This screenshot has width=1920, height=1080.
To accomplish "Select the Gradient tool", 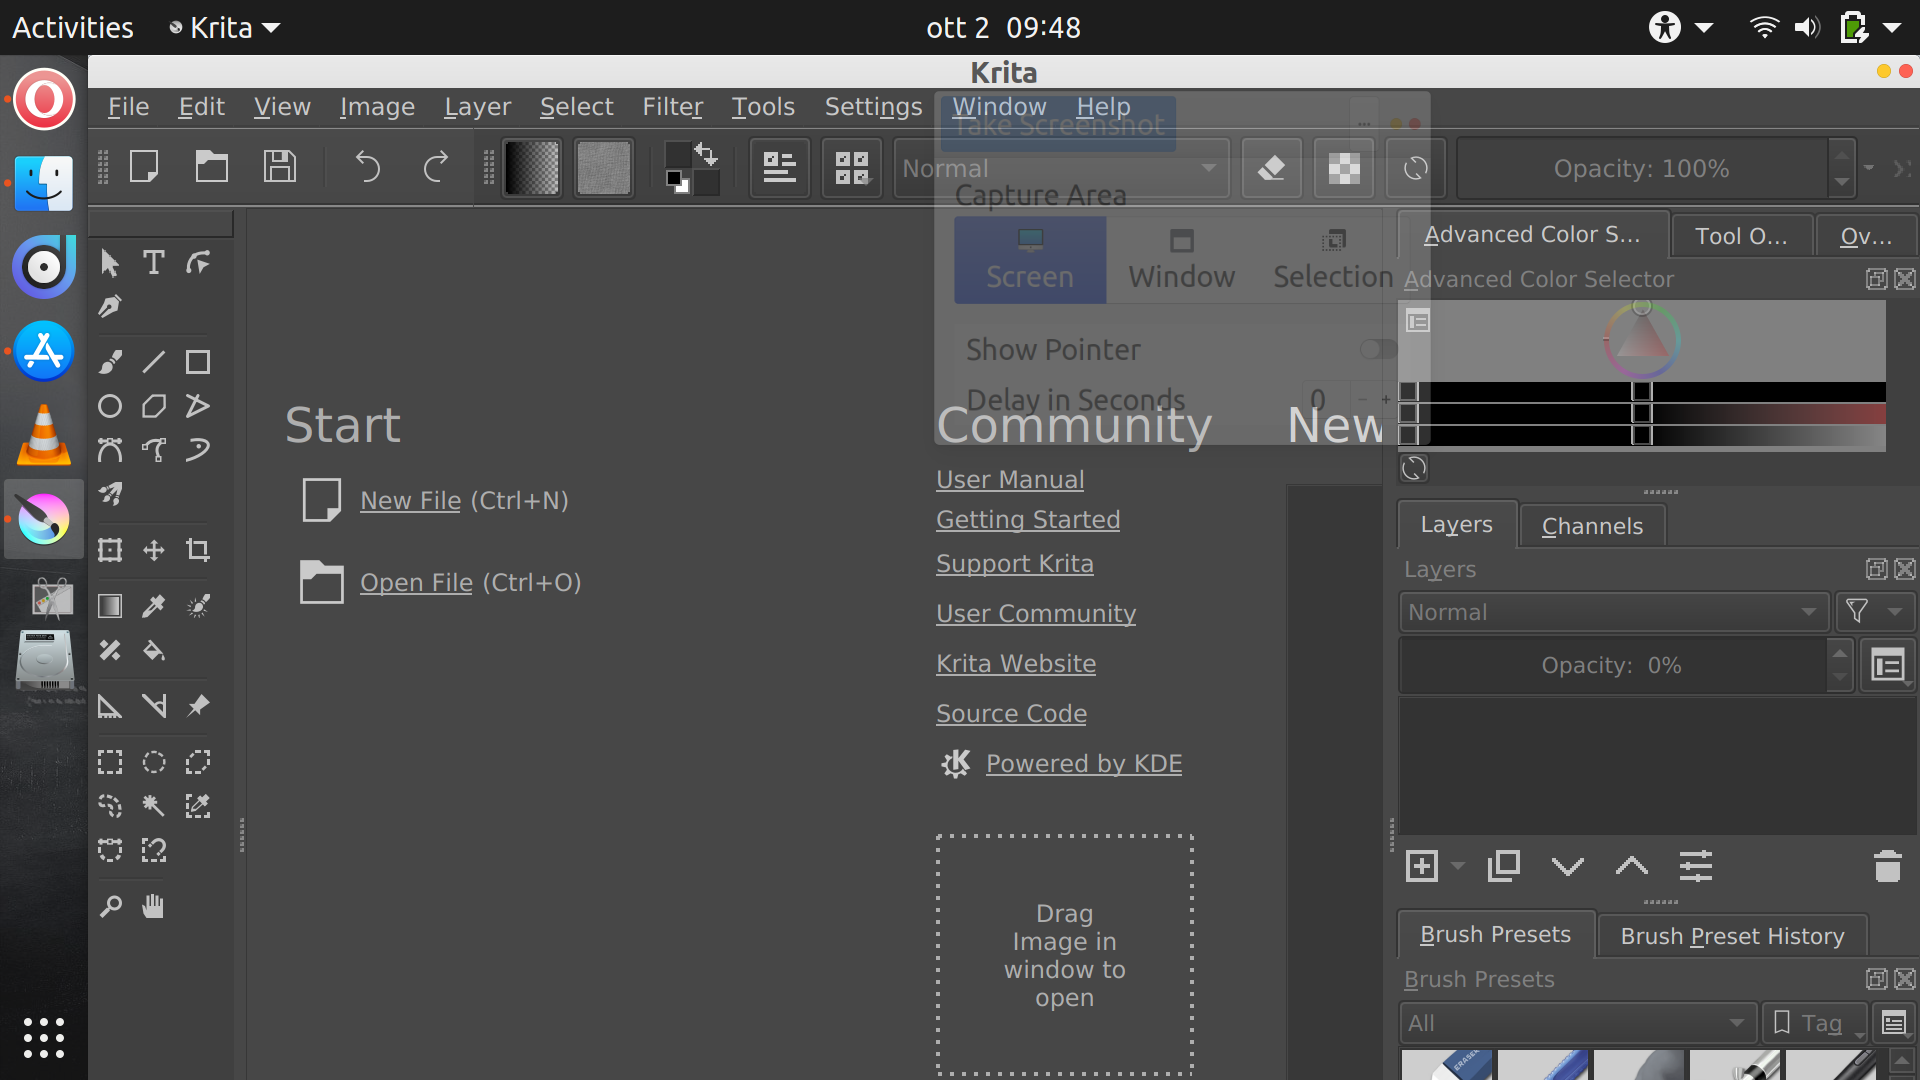I will [110, 605].
